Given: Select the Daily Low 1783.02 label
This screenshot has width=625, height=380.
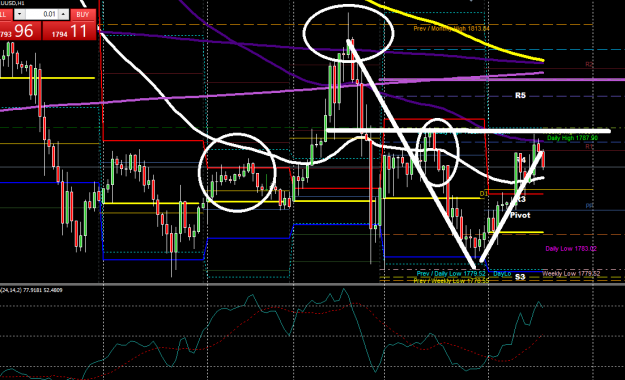Looking at the screenshot, I should 571,249.
